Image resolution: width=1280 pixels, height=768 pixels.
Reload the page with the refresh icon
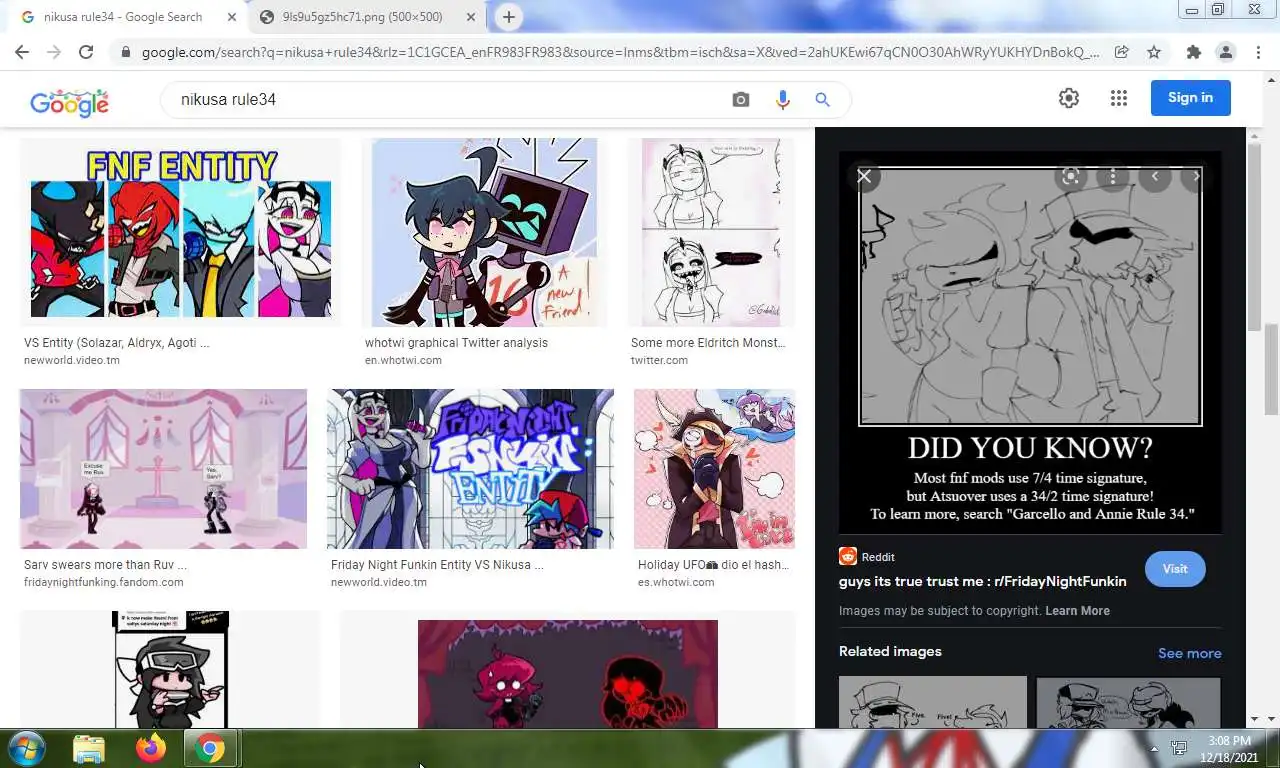tap(86, 52)
